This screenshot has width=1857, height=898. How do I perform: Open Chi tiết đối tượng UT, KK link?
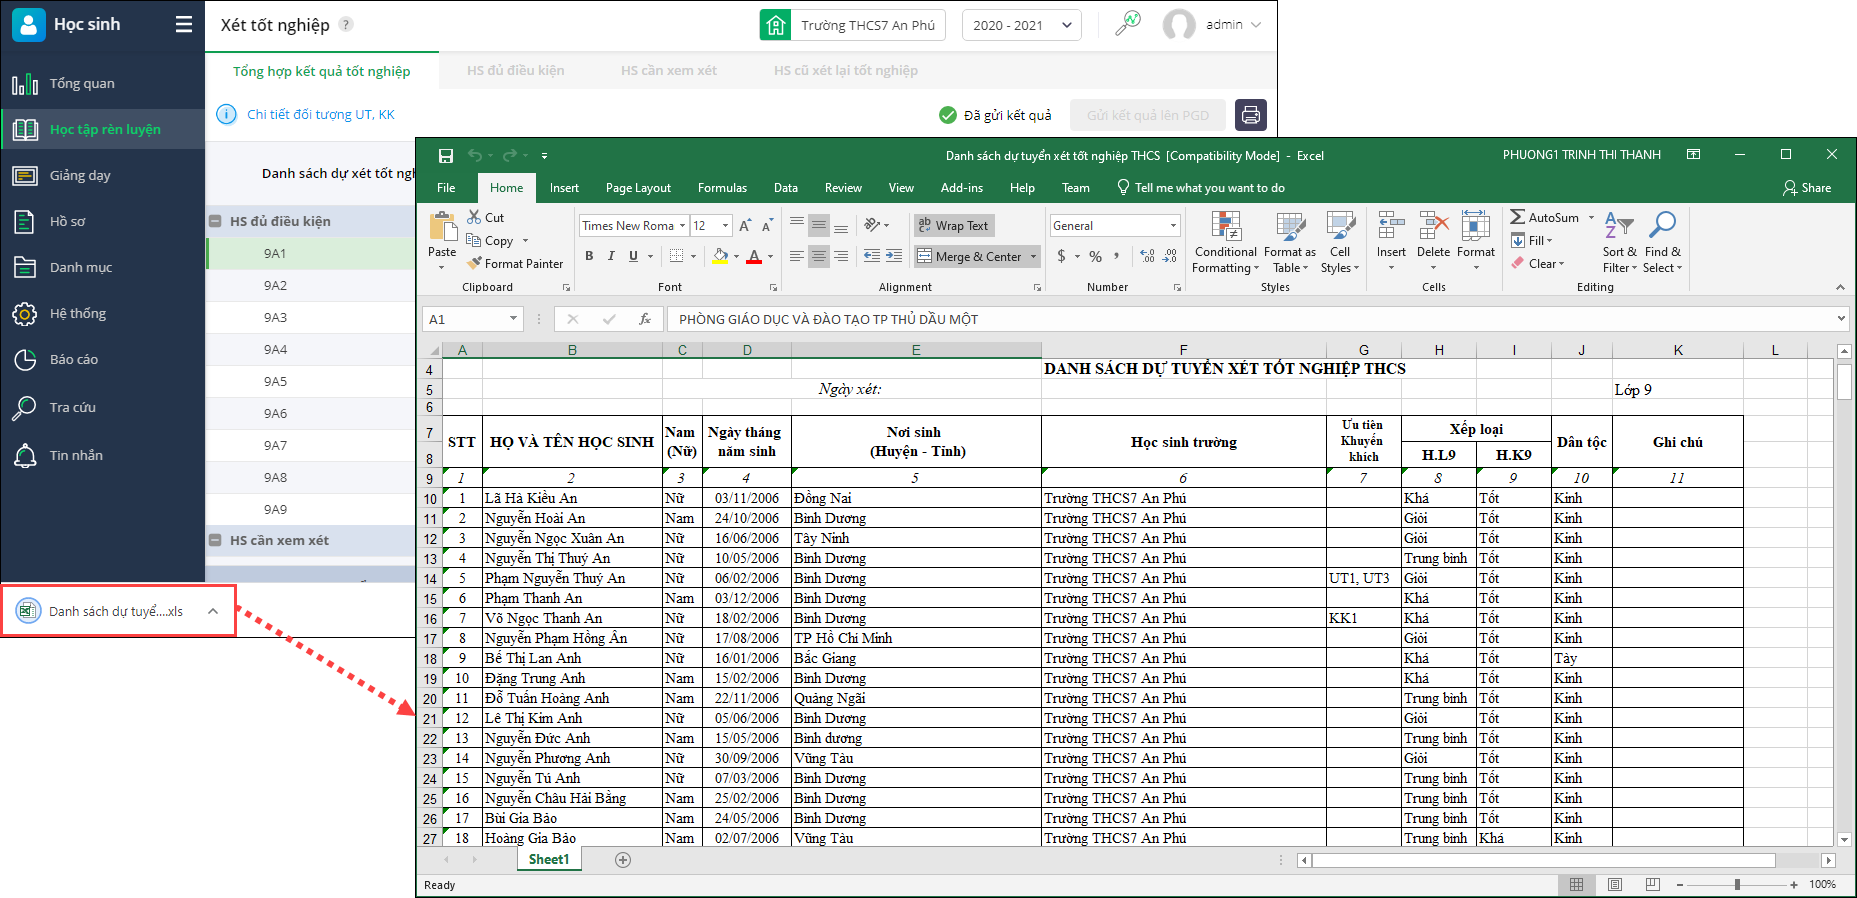coord(320,115)
